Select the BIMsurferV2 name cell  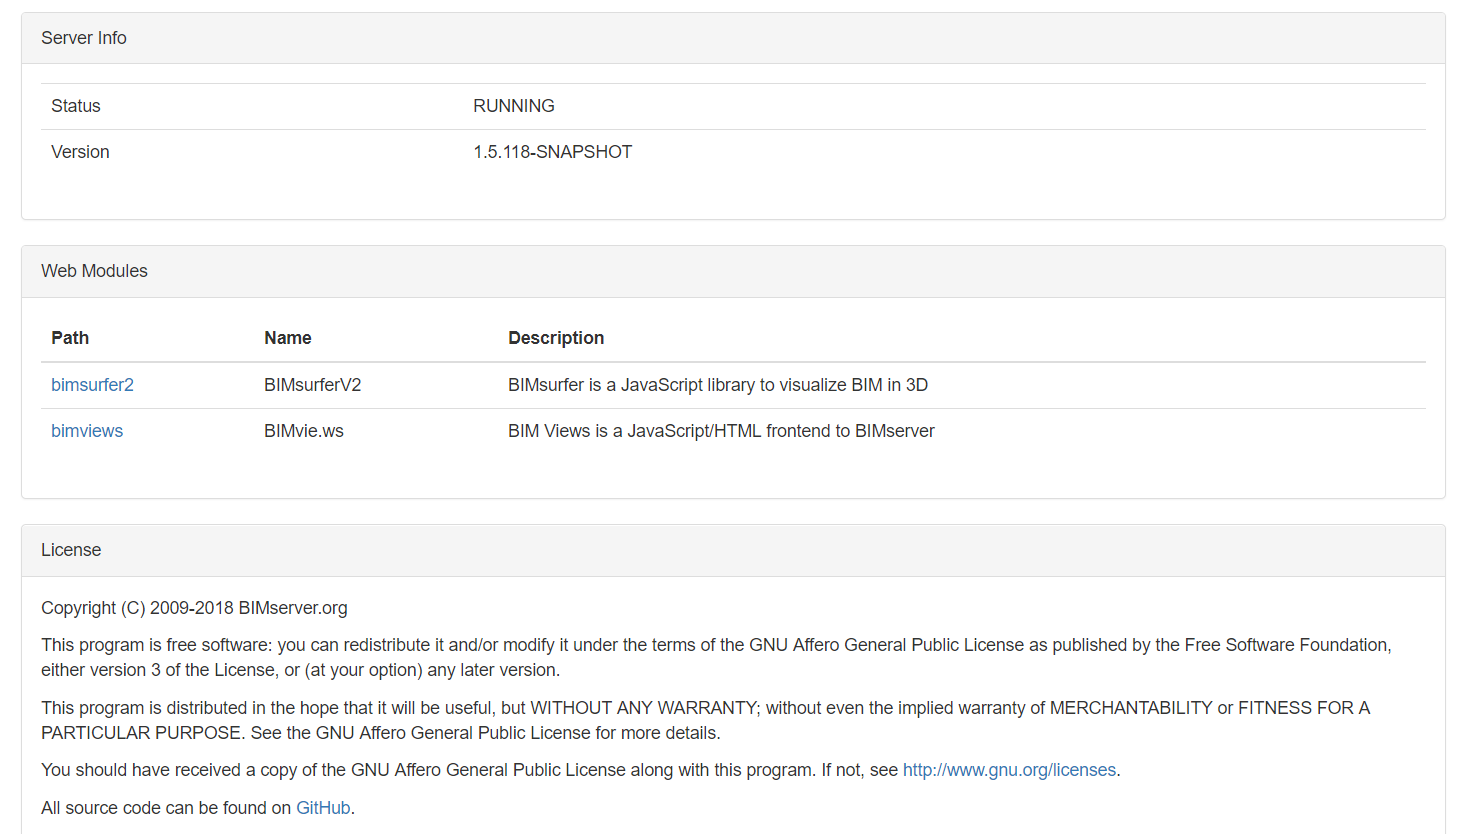coord(313,385)
